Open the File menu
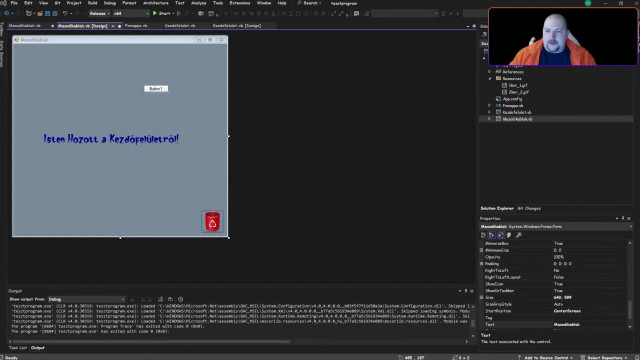This screenshot has width=640, height=360. click(14, 3)
